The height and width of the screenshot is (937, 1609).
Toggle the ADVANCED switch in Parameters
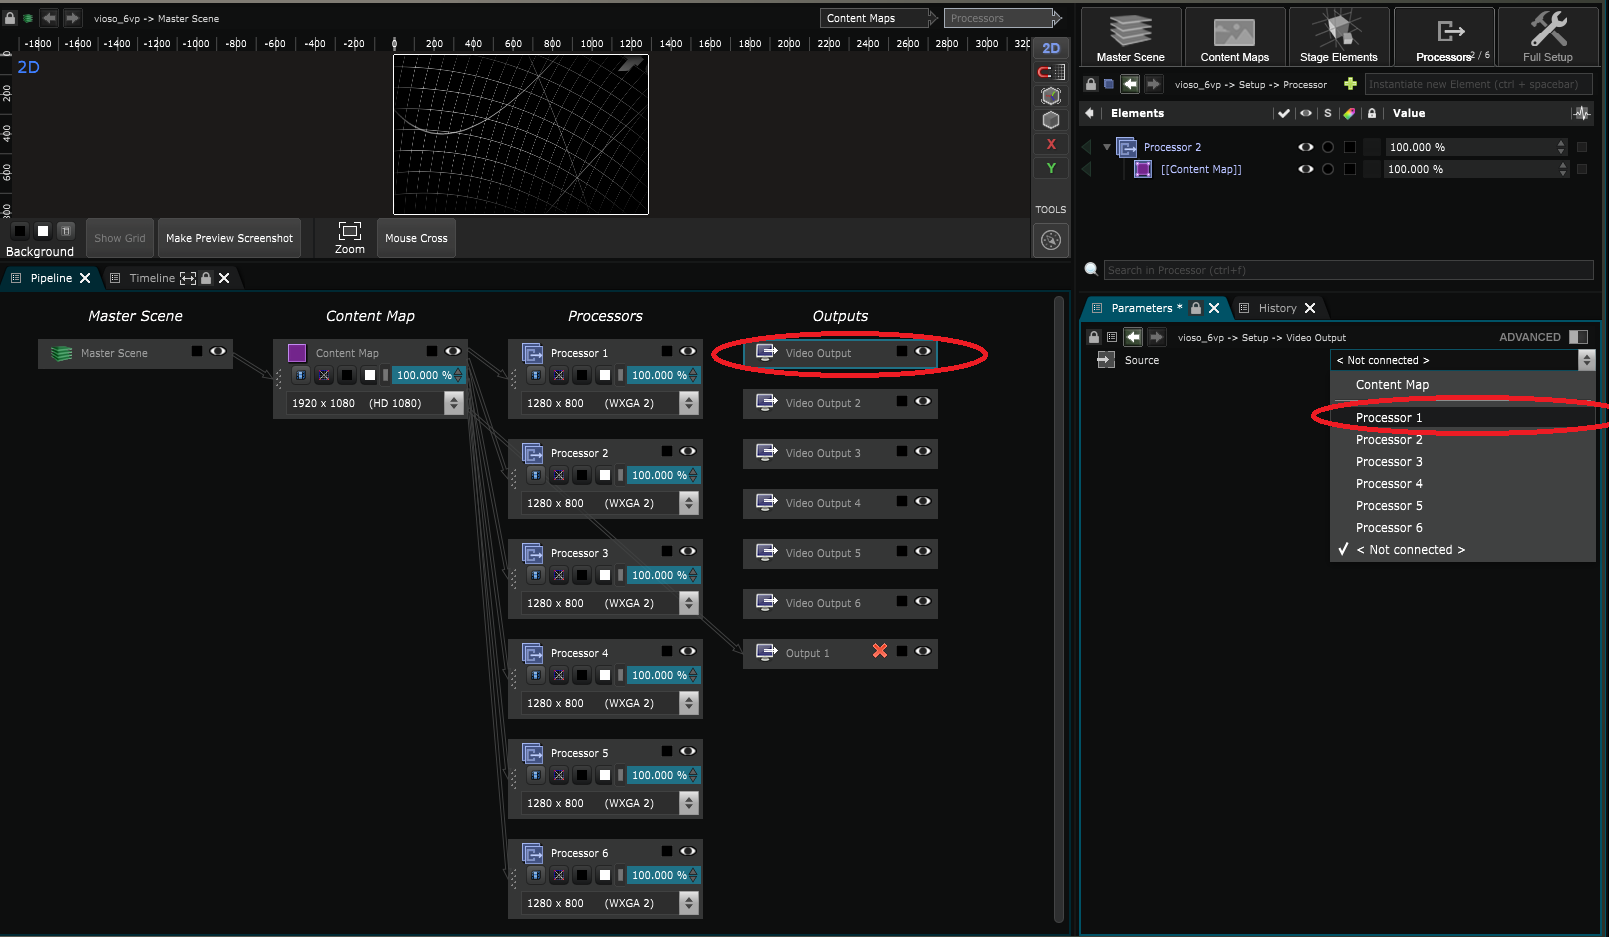point(1579,337)
